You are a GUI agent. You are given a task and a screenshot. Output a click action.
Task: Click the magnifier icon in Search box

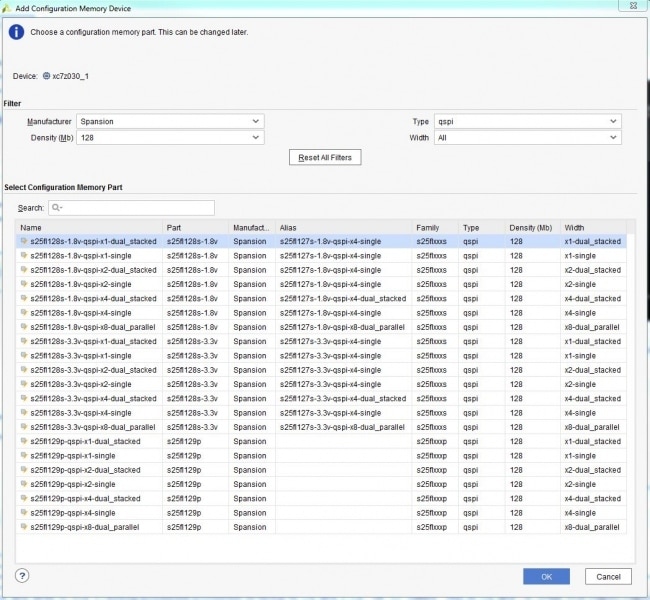click(x=56, y=208)
